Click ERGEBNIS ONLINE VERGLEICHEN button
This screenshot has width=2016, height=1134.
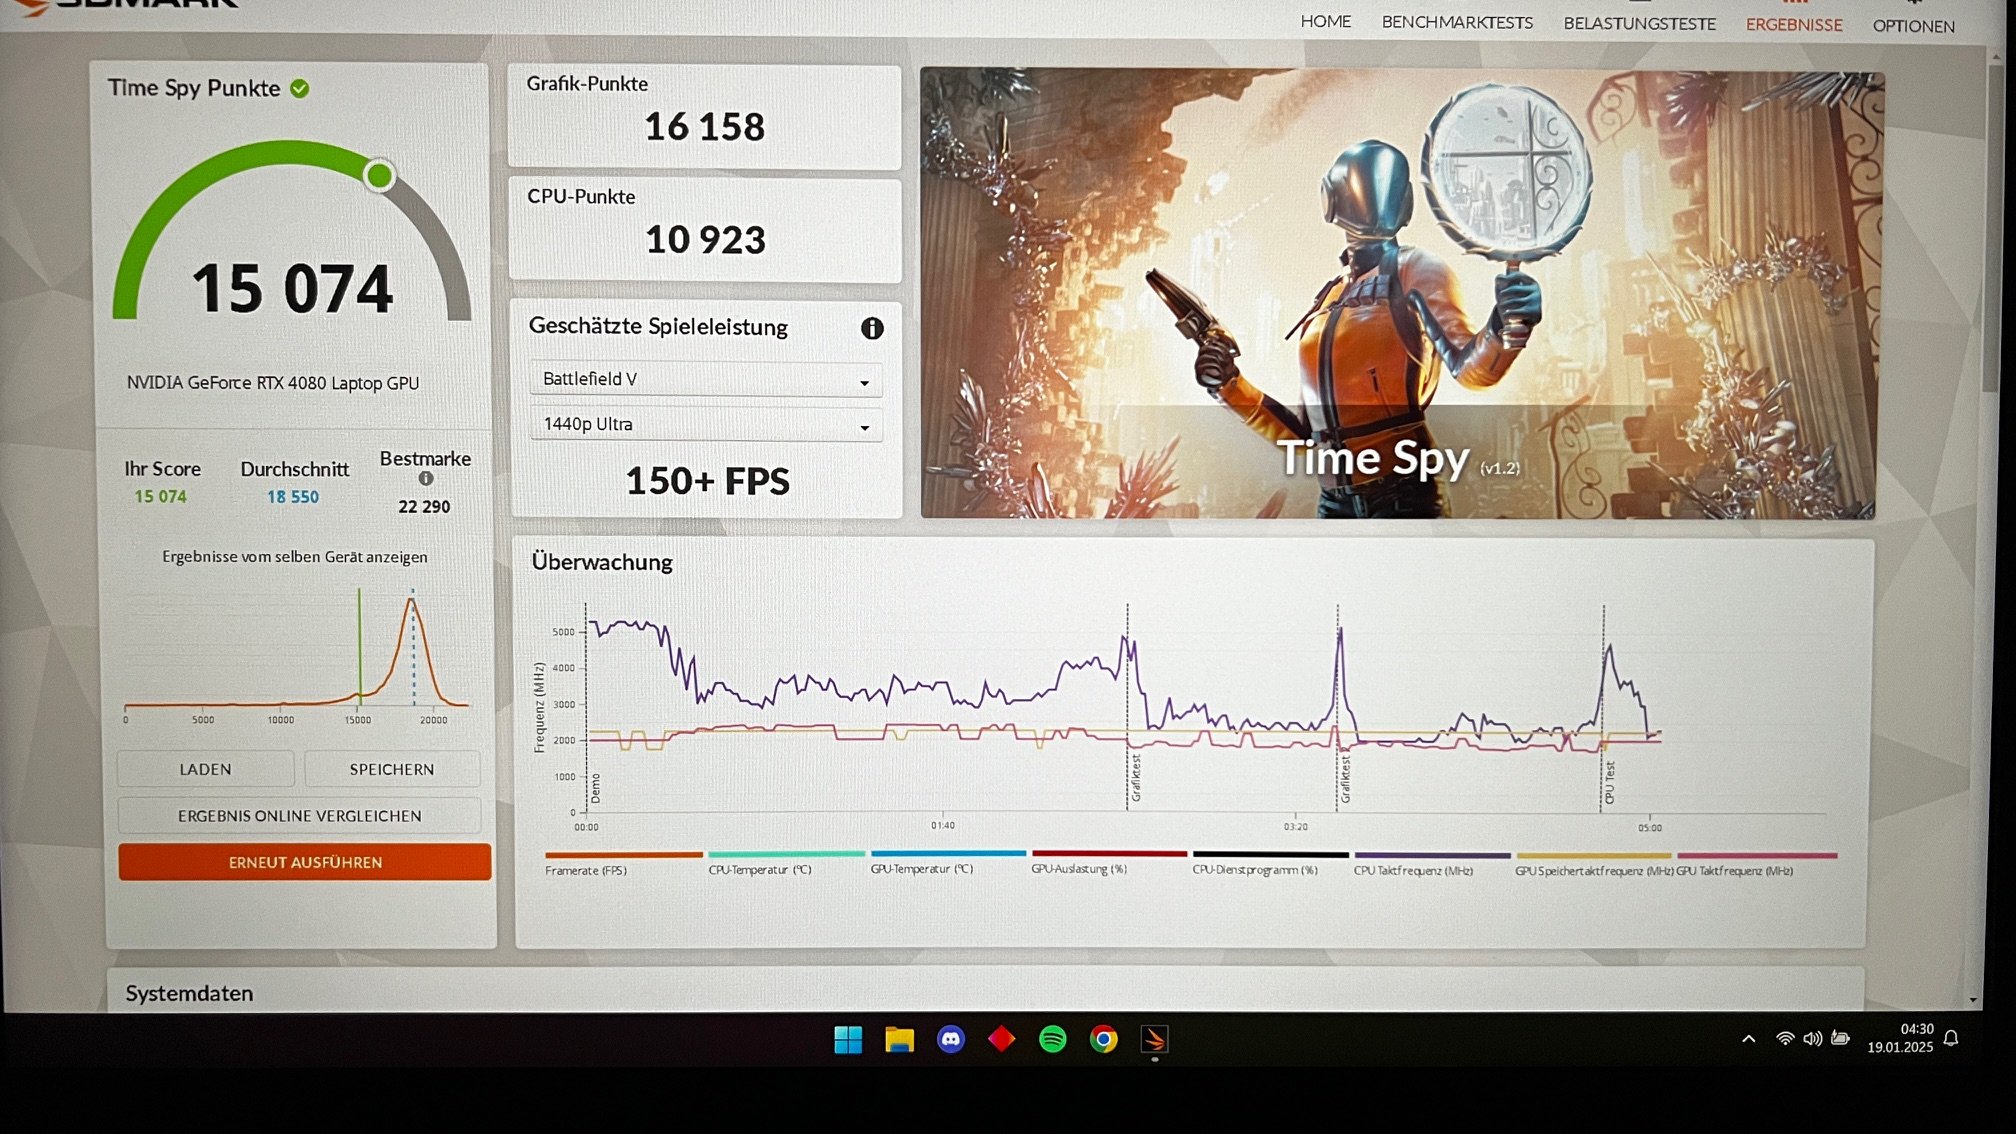click(299, 816)
